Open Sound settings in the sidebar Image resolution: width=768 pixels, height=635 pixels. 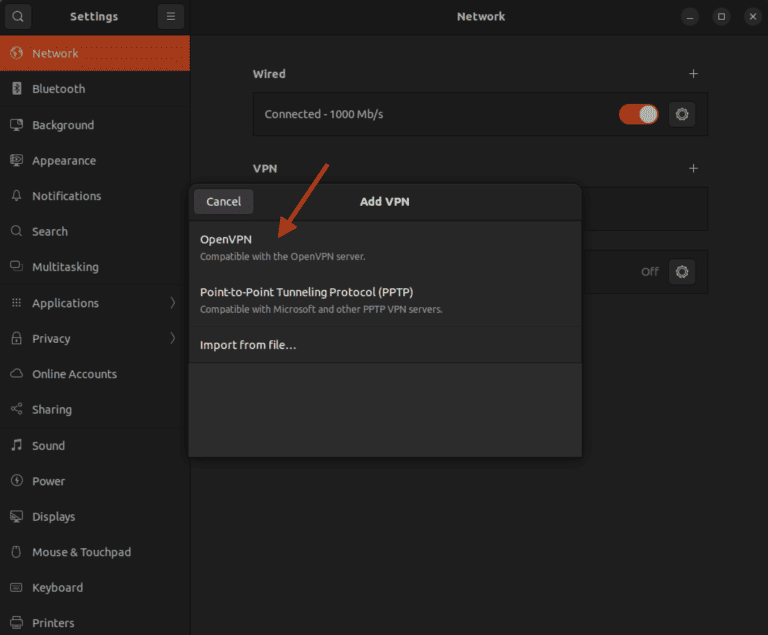(x=48, y=446)
